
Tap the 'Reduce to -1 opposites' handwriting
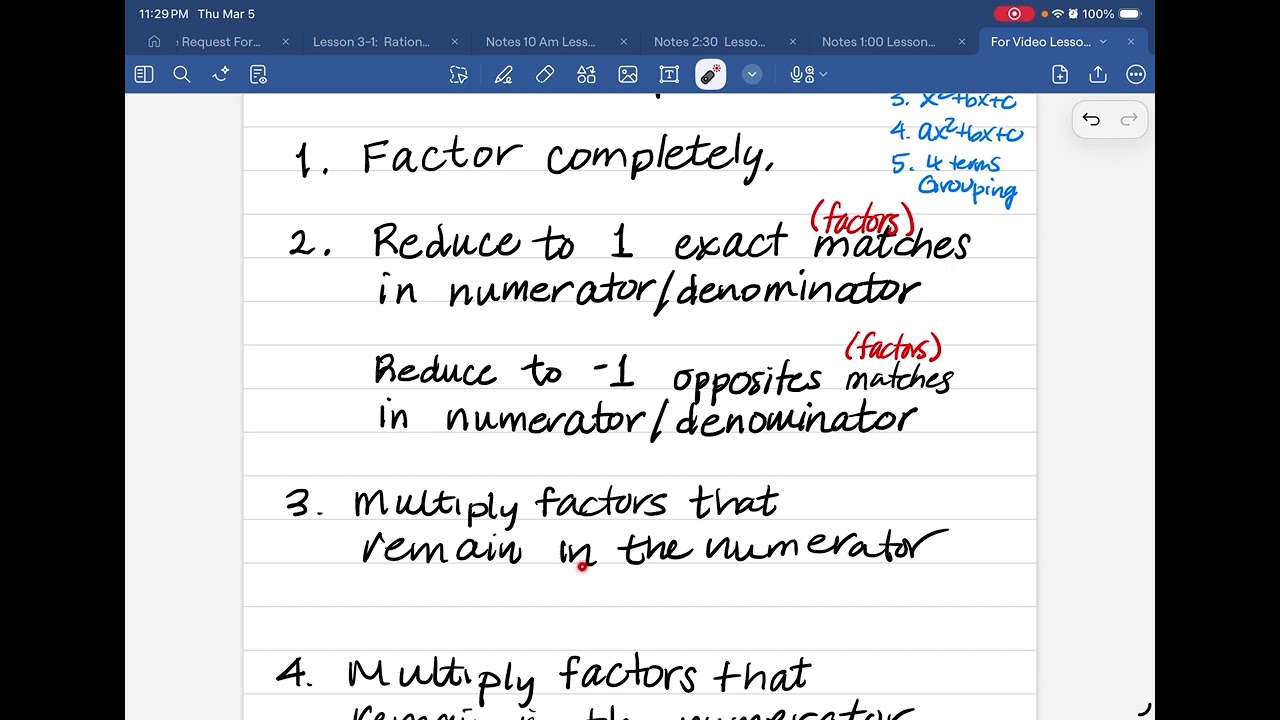pyautogui.click(x=597, y=373)
